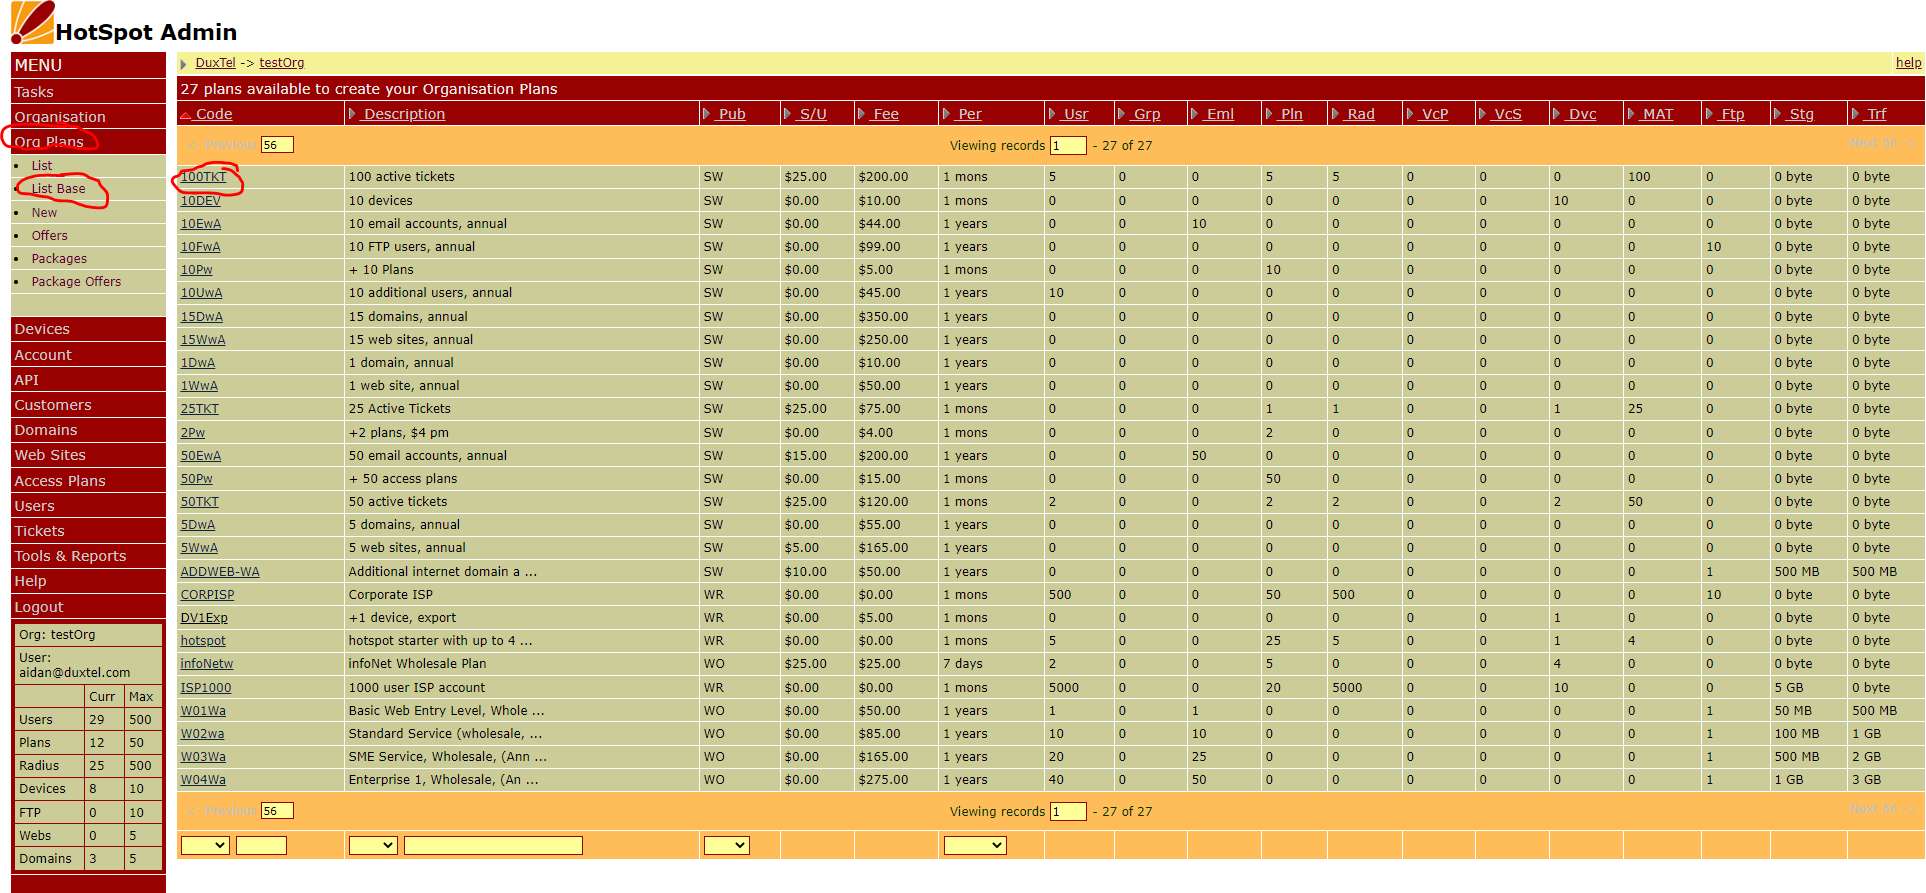The image size is (1926, 893).
Task: Click the page-size field above the table
Action: pyautogui.click(x=277, y=145)
